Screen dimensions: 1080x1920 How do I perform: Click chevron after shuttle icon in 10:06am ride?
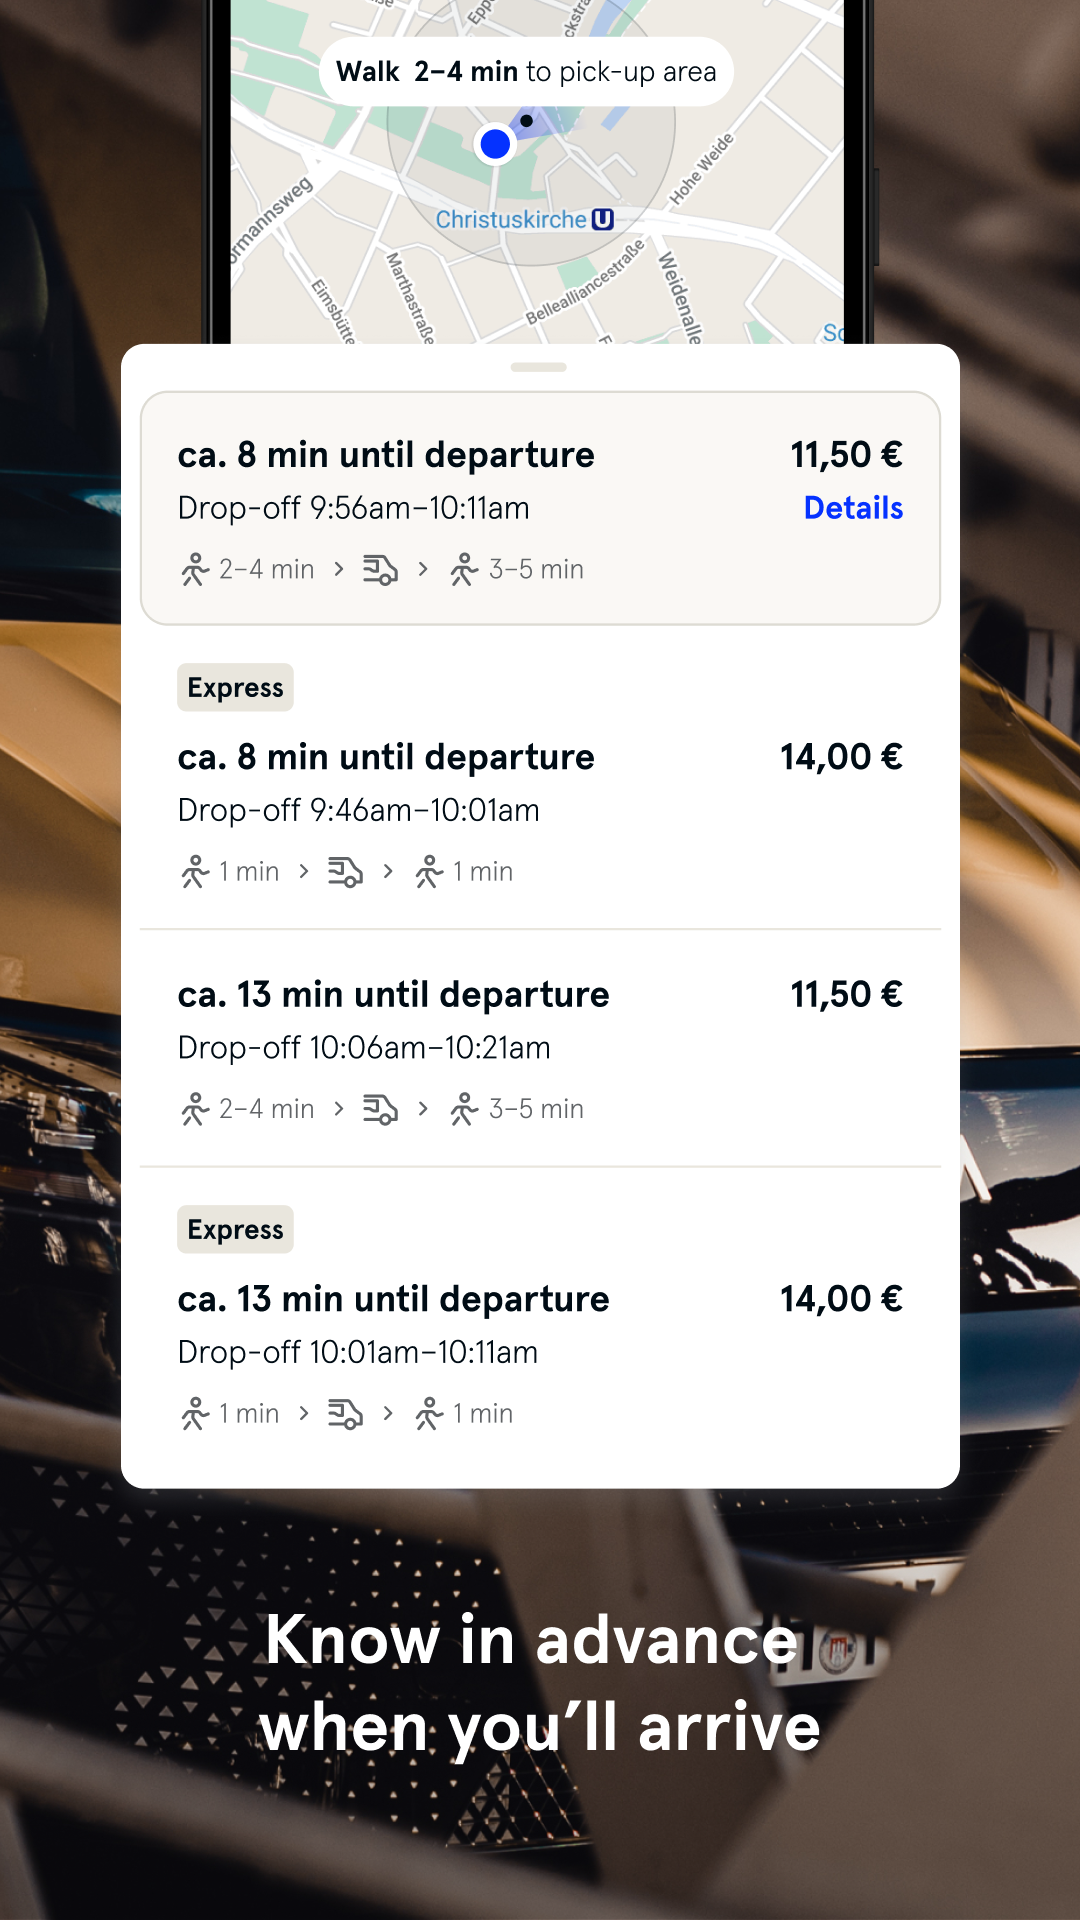click(423, 1109)
